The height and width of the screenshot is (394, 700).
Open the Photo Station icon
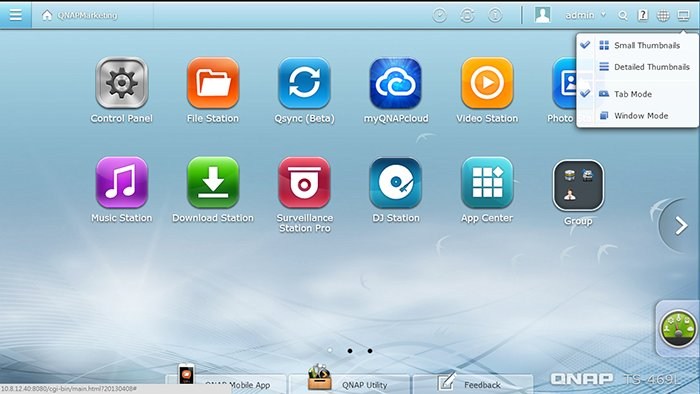[x=564, y=83]
